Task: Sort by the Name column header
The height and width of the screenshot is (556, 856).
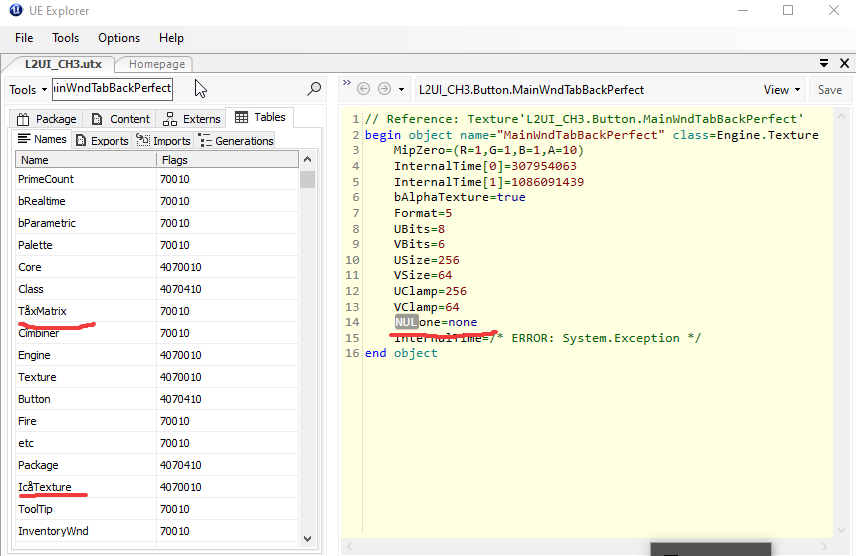Action: point(86,159)
